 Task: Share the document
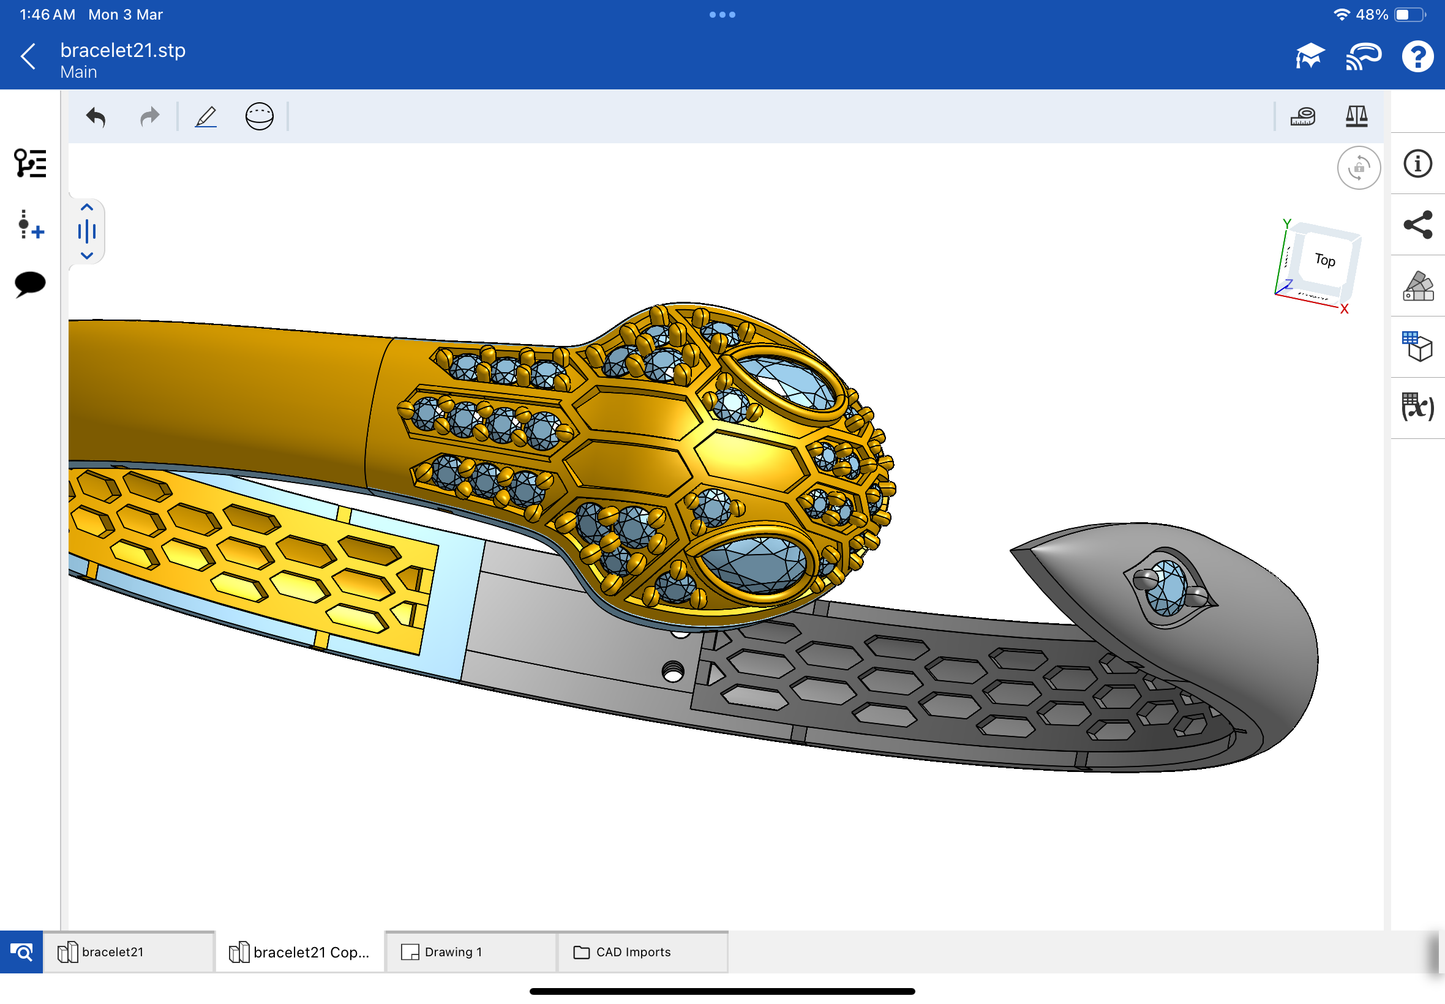[x=1418, y=225]
